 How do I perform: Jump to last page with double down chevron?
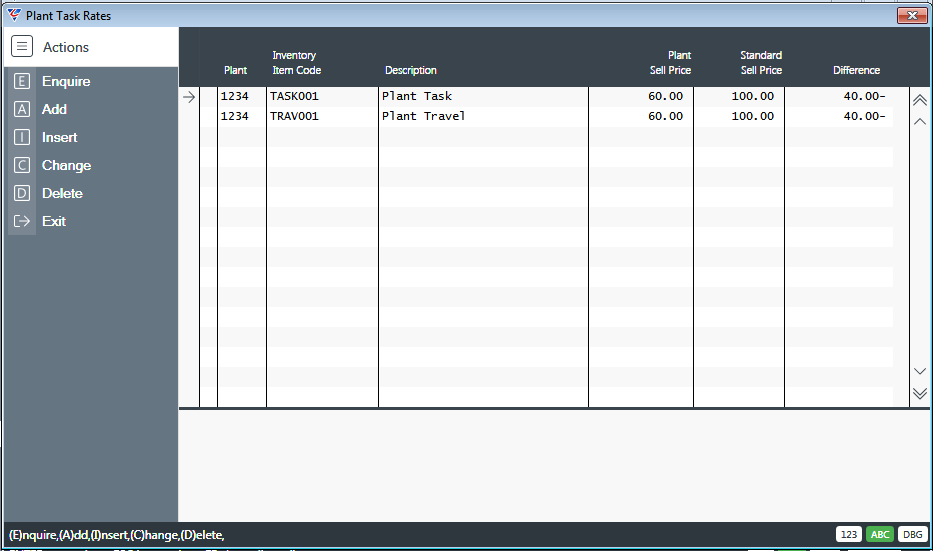[x=920, y=393]
